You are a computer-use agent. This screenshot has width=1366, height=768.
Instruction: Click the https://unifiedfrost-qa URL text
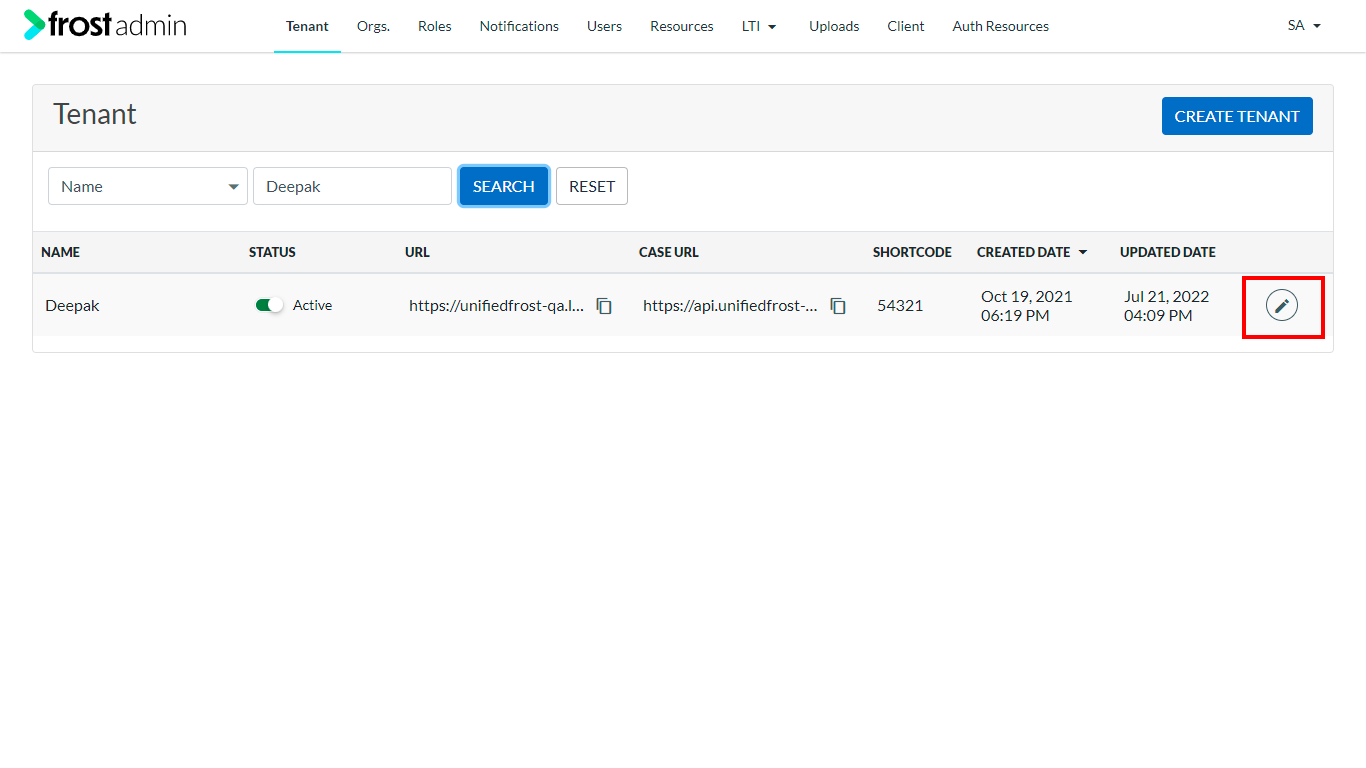coord(497,306)
